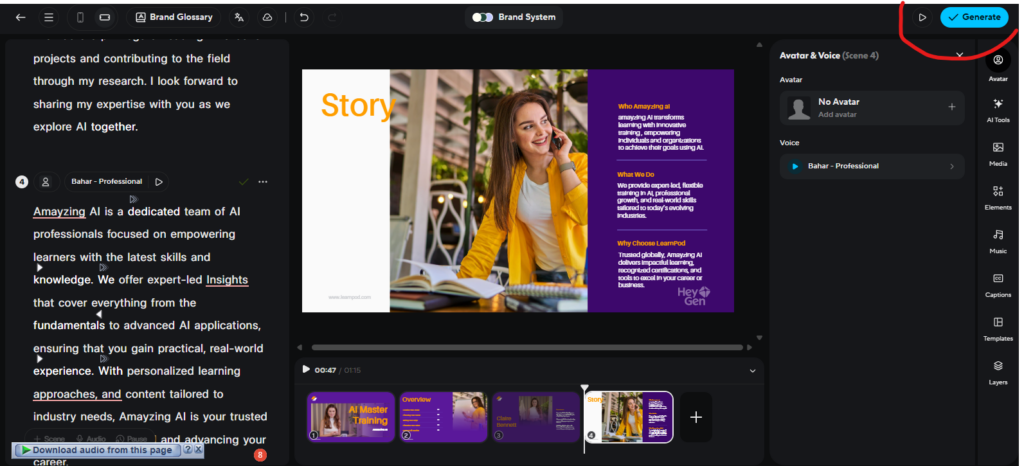Click the red 8 issues badge
This screenshot has width=1024, height=466.
(x=260, y=455)
